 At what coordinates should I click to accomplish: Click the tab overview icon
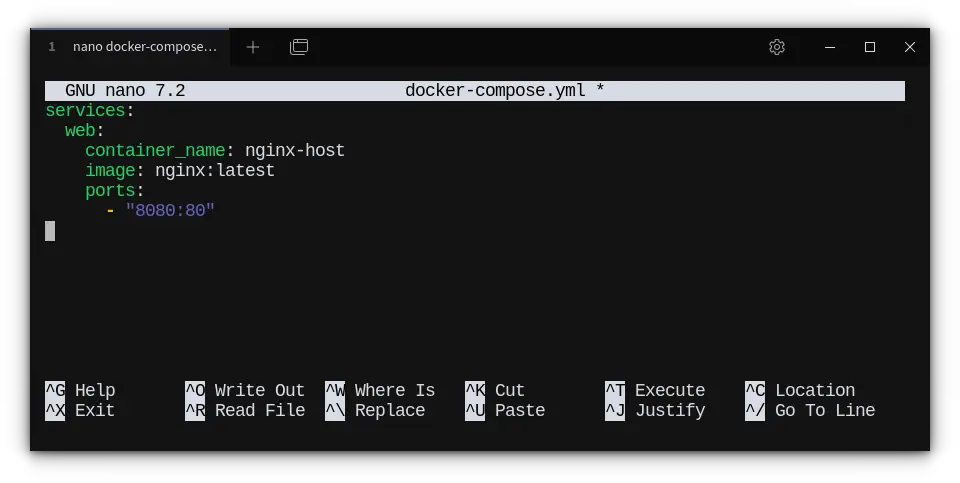click(x=299, y=47)
